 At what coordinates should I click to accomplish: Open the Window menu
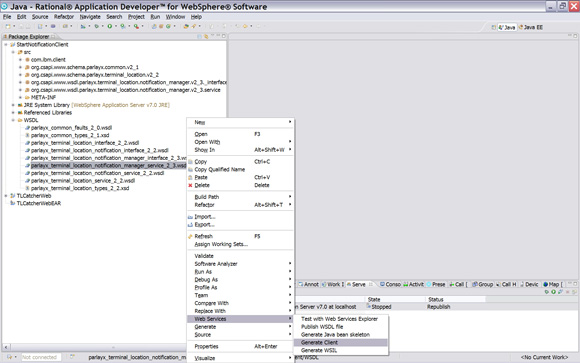tap(175, 17)
